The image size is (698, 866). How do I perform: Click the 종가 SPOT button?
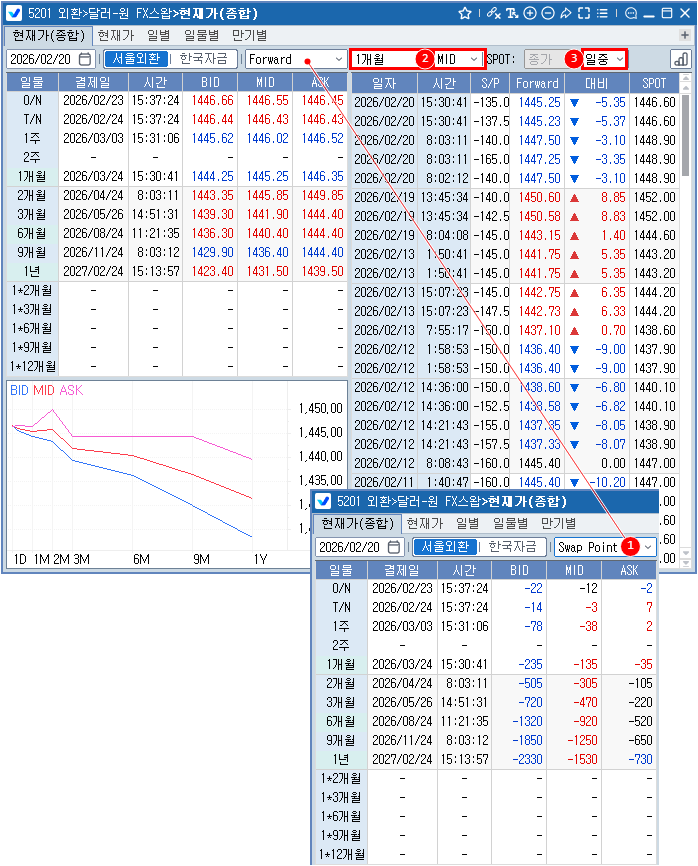tap(539, 59)
